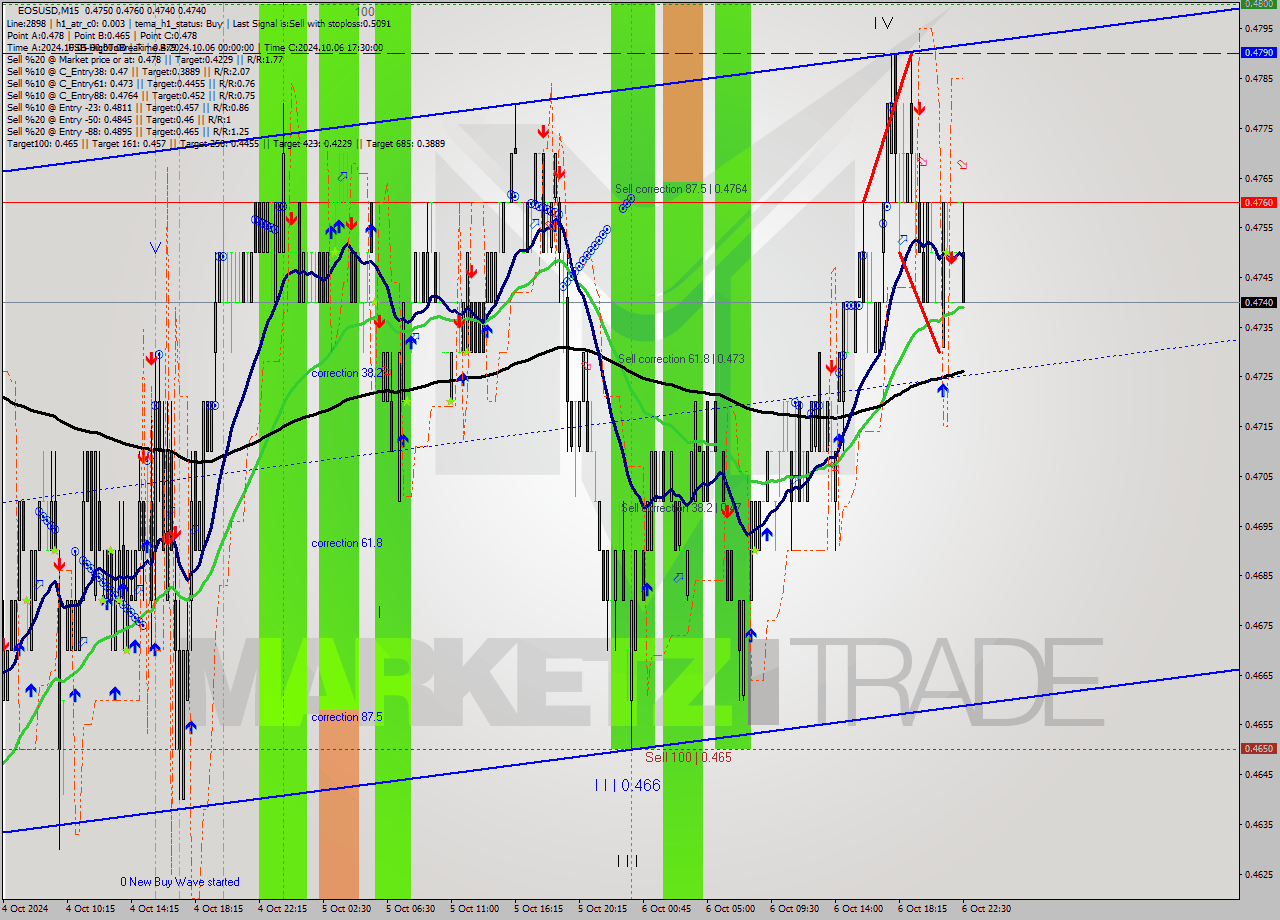Select the blue 'correction 38.2' label
The image size is (1280, 920).
[x=348, y=373]
